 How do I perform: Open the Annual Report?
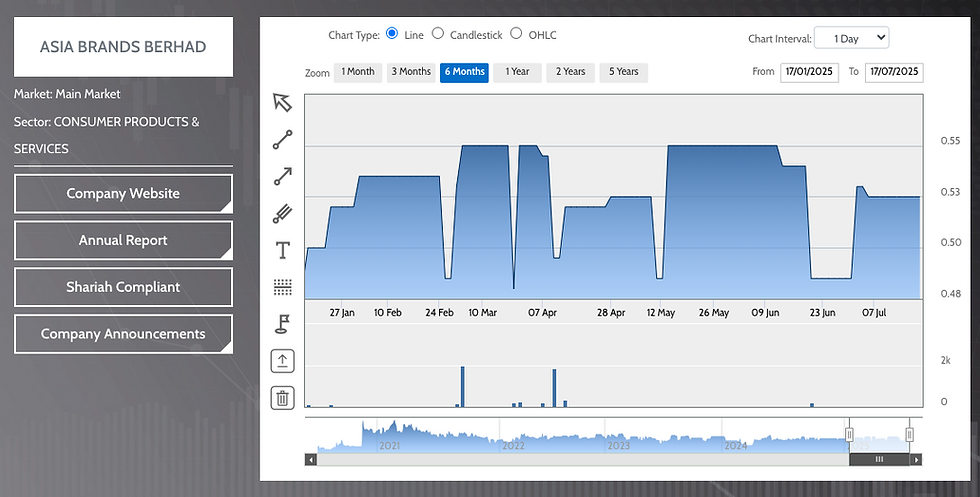click(123, 241)
